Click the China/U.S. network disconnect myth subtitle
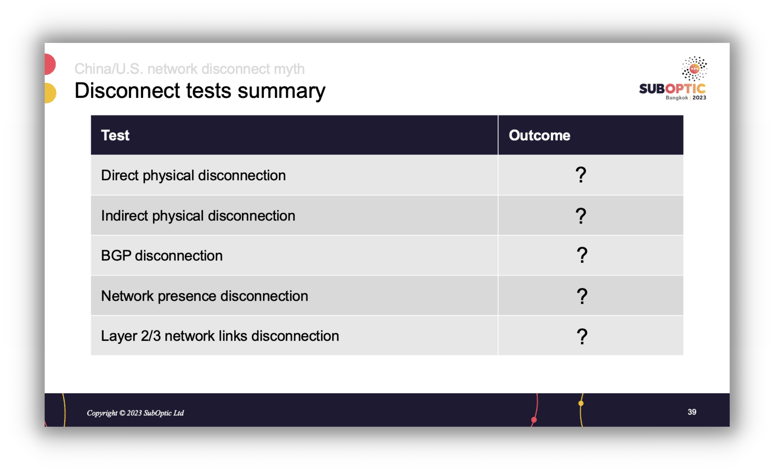 [x=189, y=69]
